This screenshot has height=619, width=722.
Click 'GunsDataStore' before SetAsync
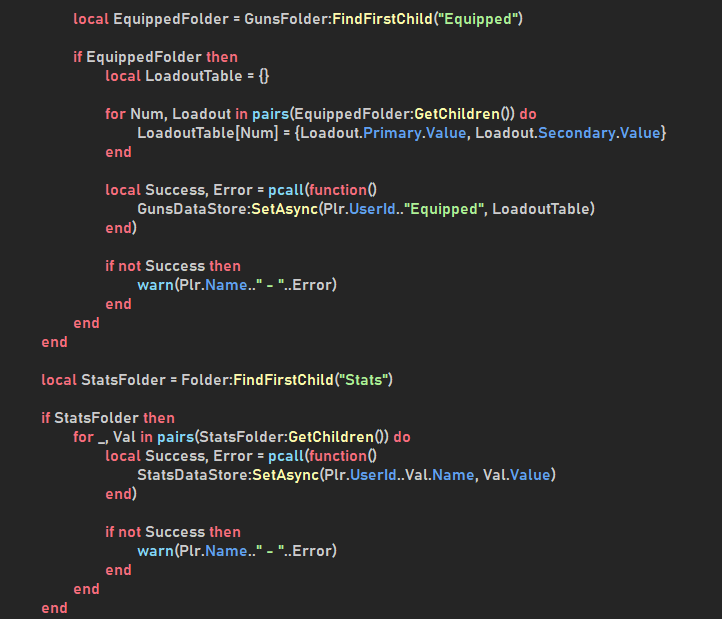click(192, 209)
